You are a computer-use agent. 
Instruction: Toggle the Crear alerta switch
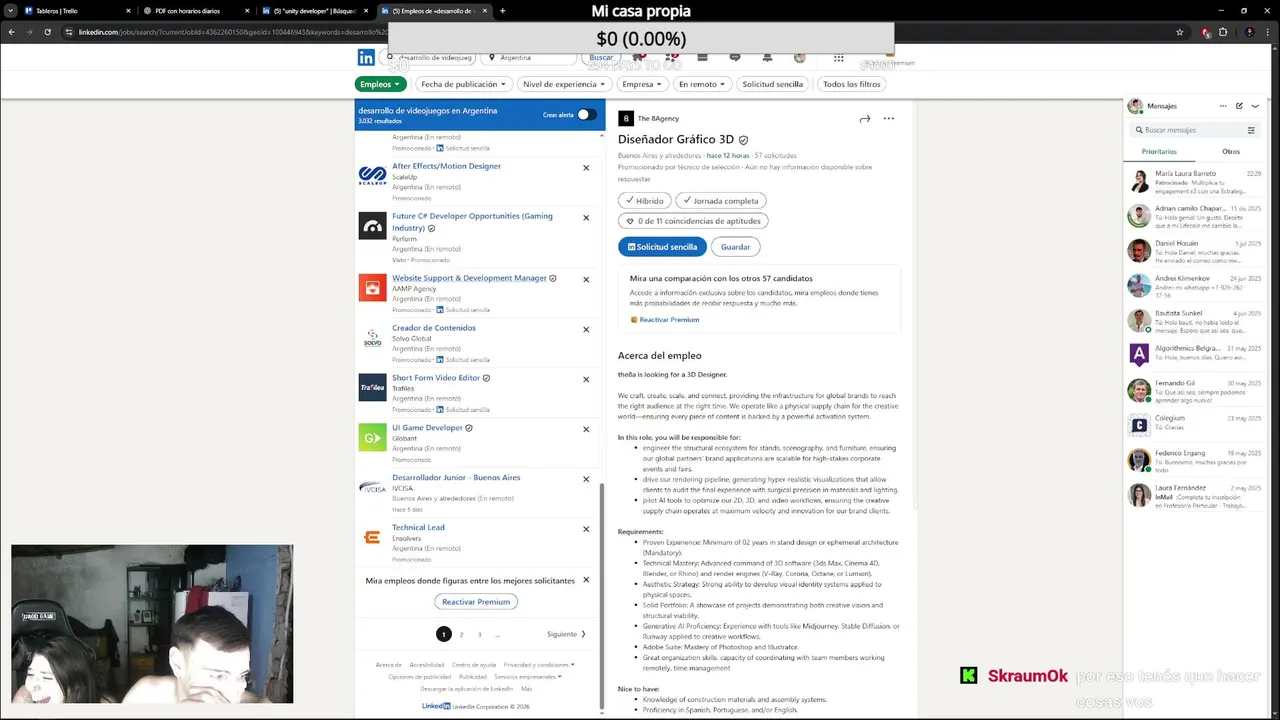point(587,115)
